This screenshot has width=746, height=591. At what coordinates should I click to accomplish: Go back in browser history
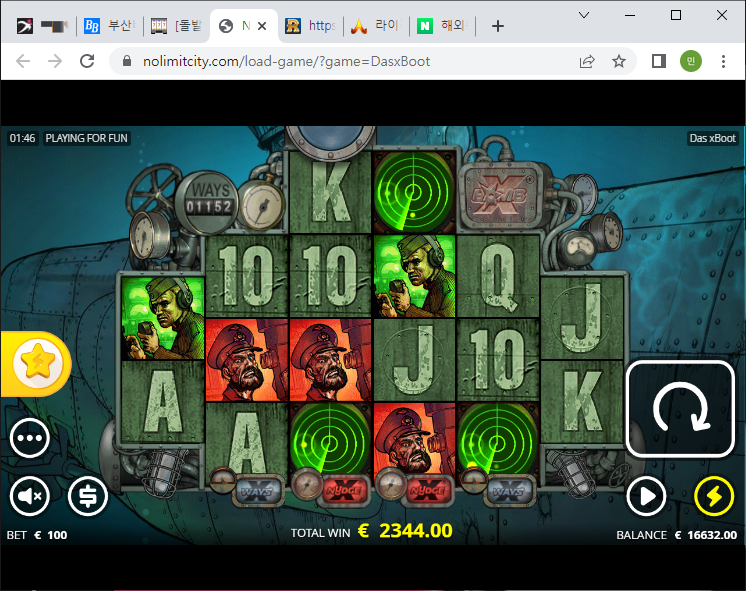(23, 61)
